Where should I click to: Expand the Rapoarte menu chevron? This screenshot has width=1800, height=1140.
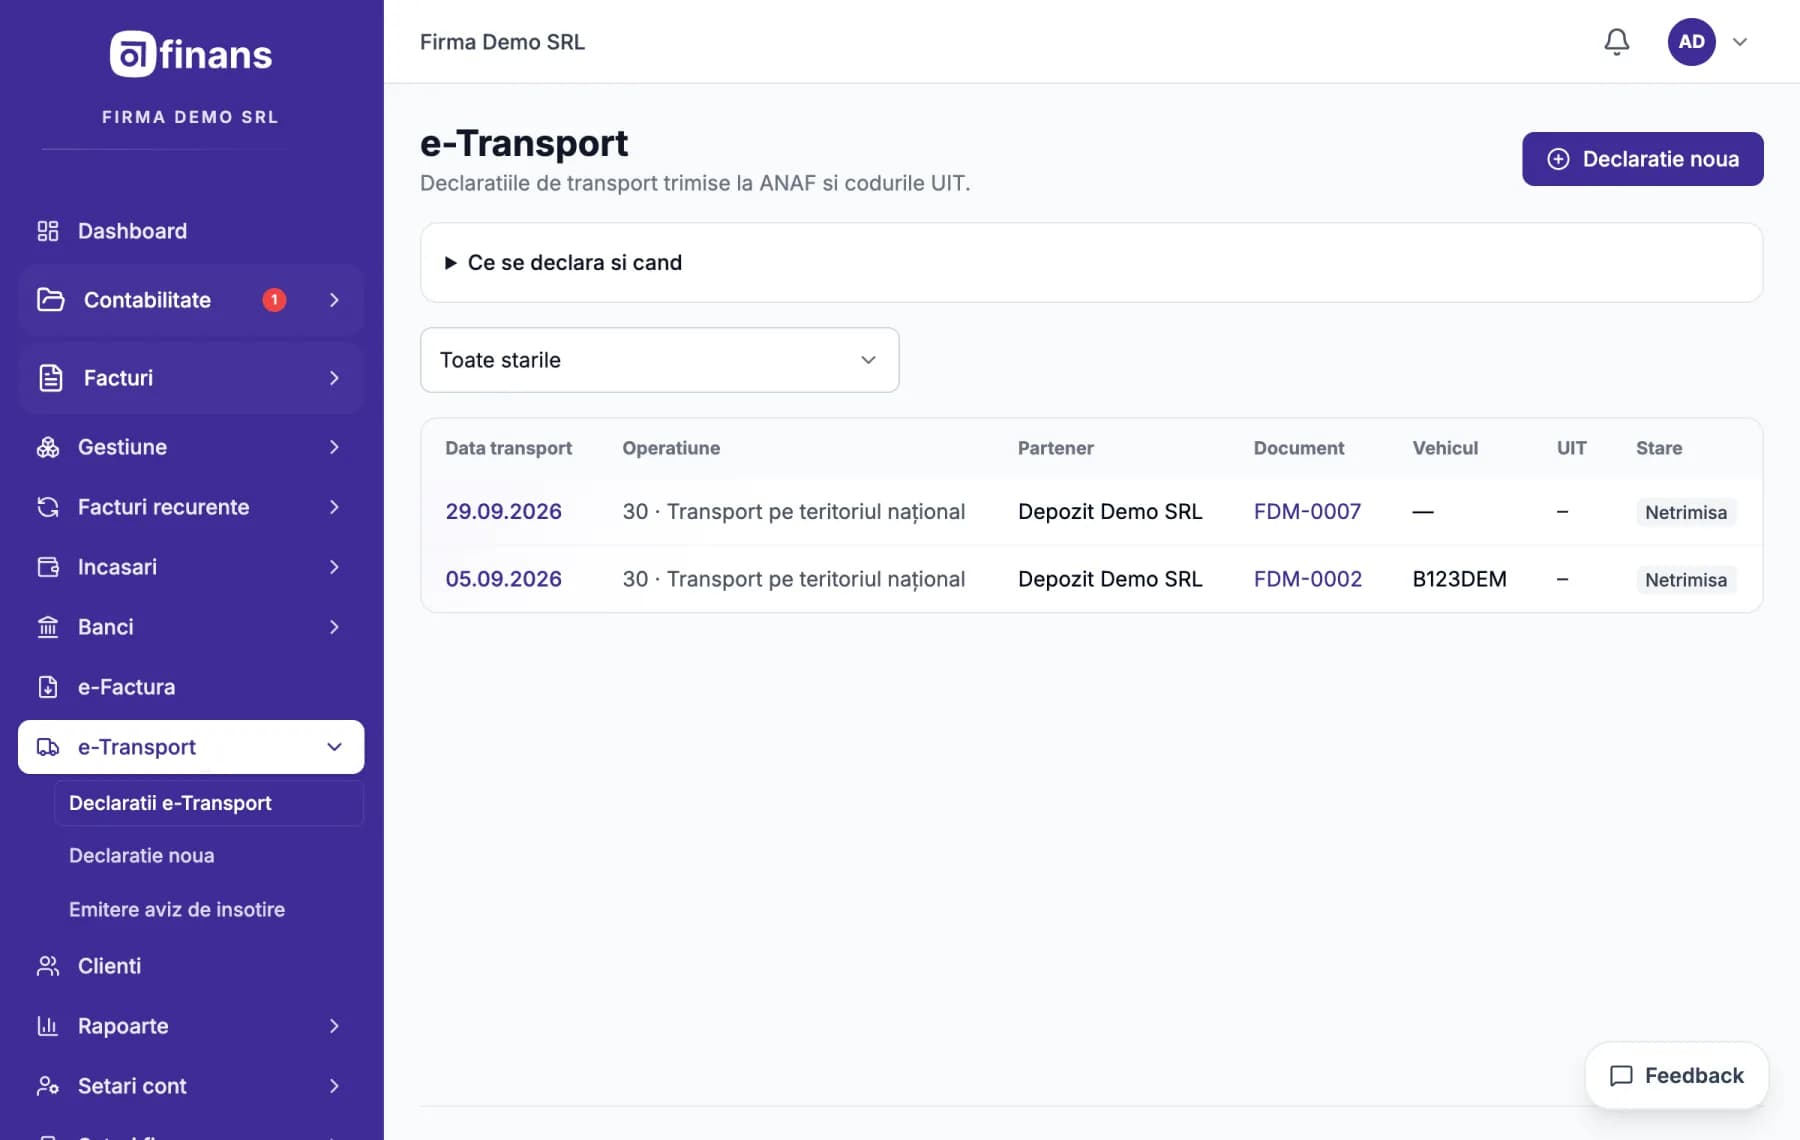(334, 1026)
